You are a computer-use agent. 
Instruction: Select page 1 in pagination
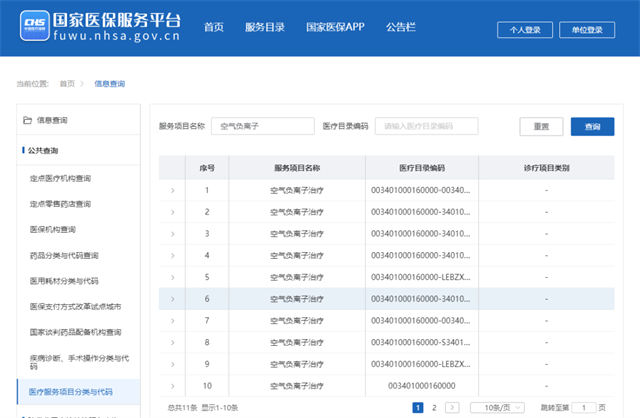(x=418, y=407)
